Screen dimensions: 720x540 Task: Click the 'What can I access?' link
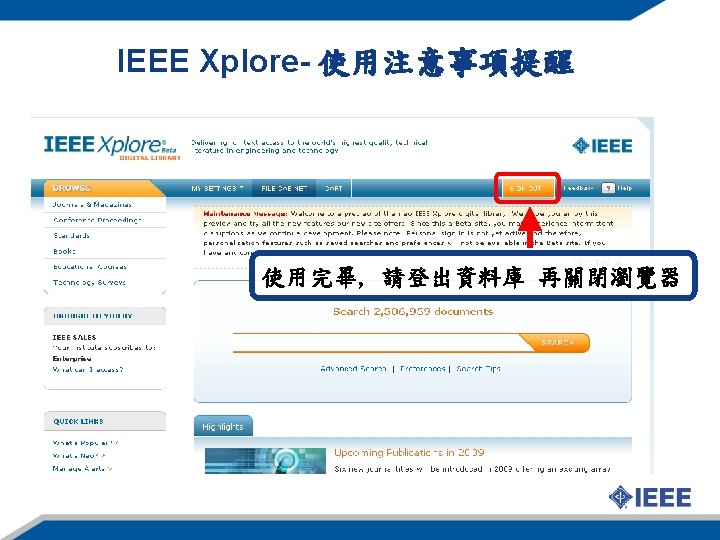88,369
